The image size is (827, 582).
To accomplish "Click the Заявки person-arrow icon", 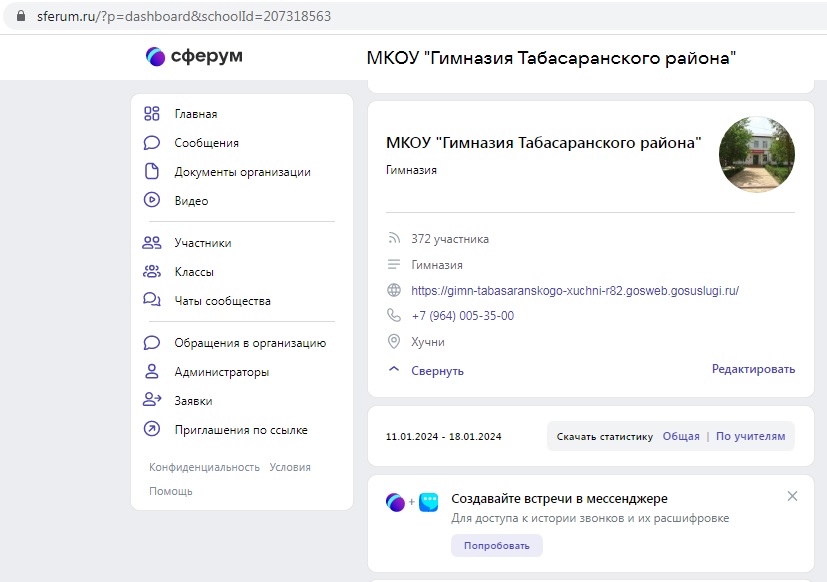I will click(x=152, y=400).
